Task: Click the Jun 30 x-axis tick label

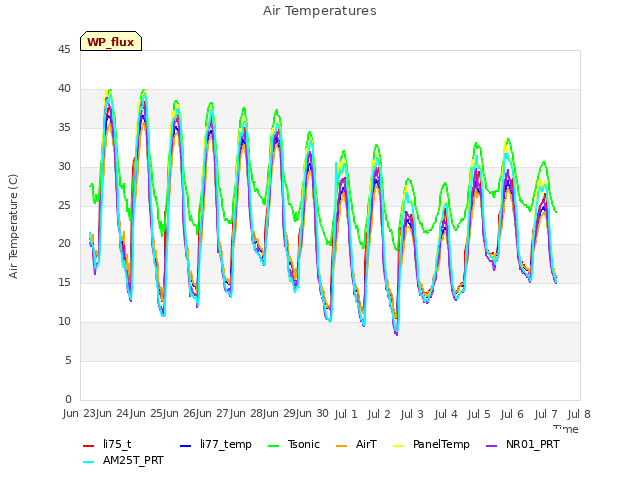Action: point(312,413)
